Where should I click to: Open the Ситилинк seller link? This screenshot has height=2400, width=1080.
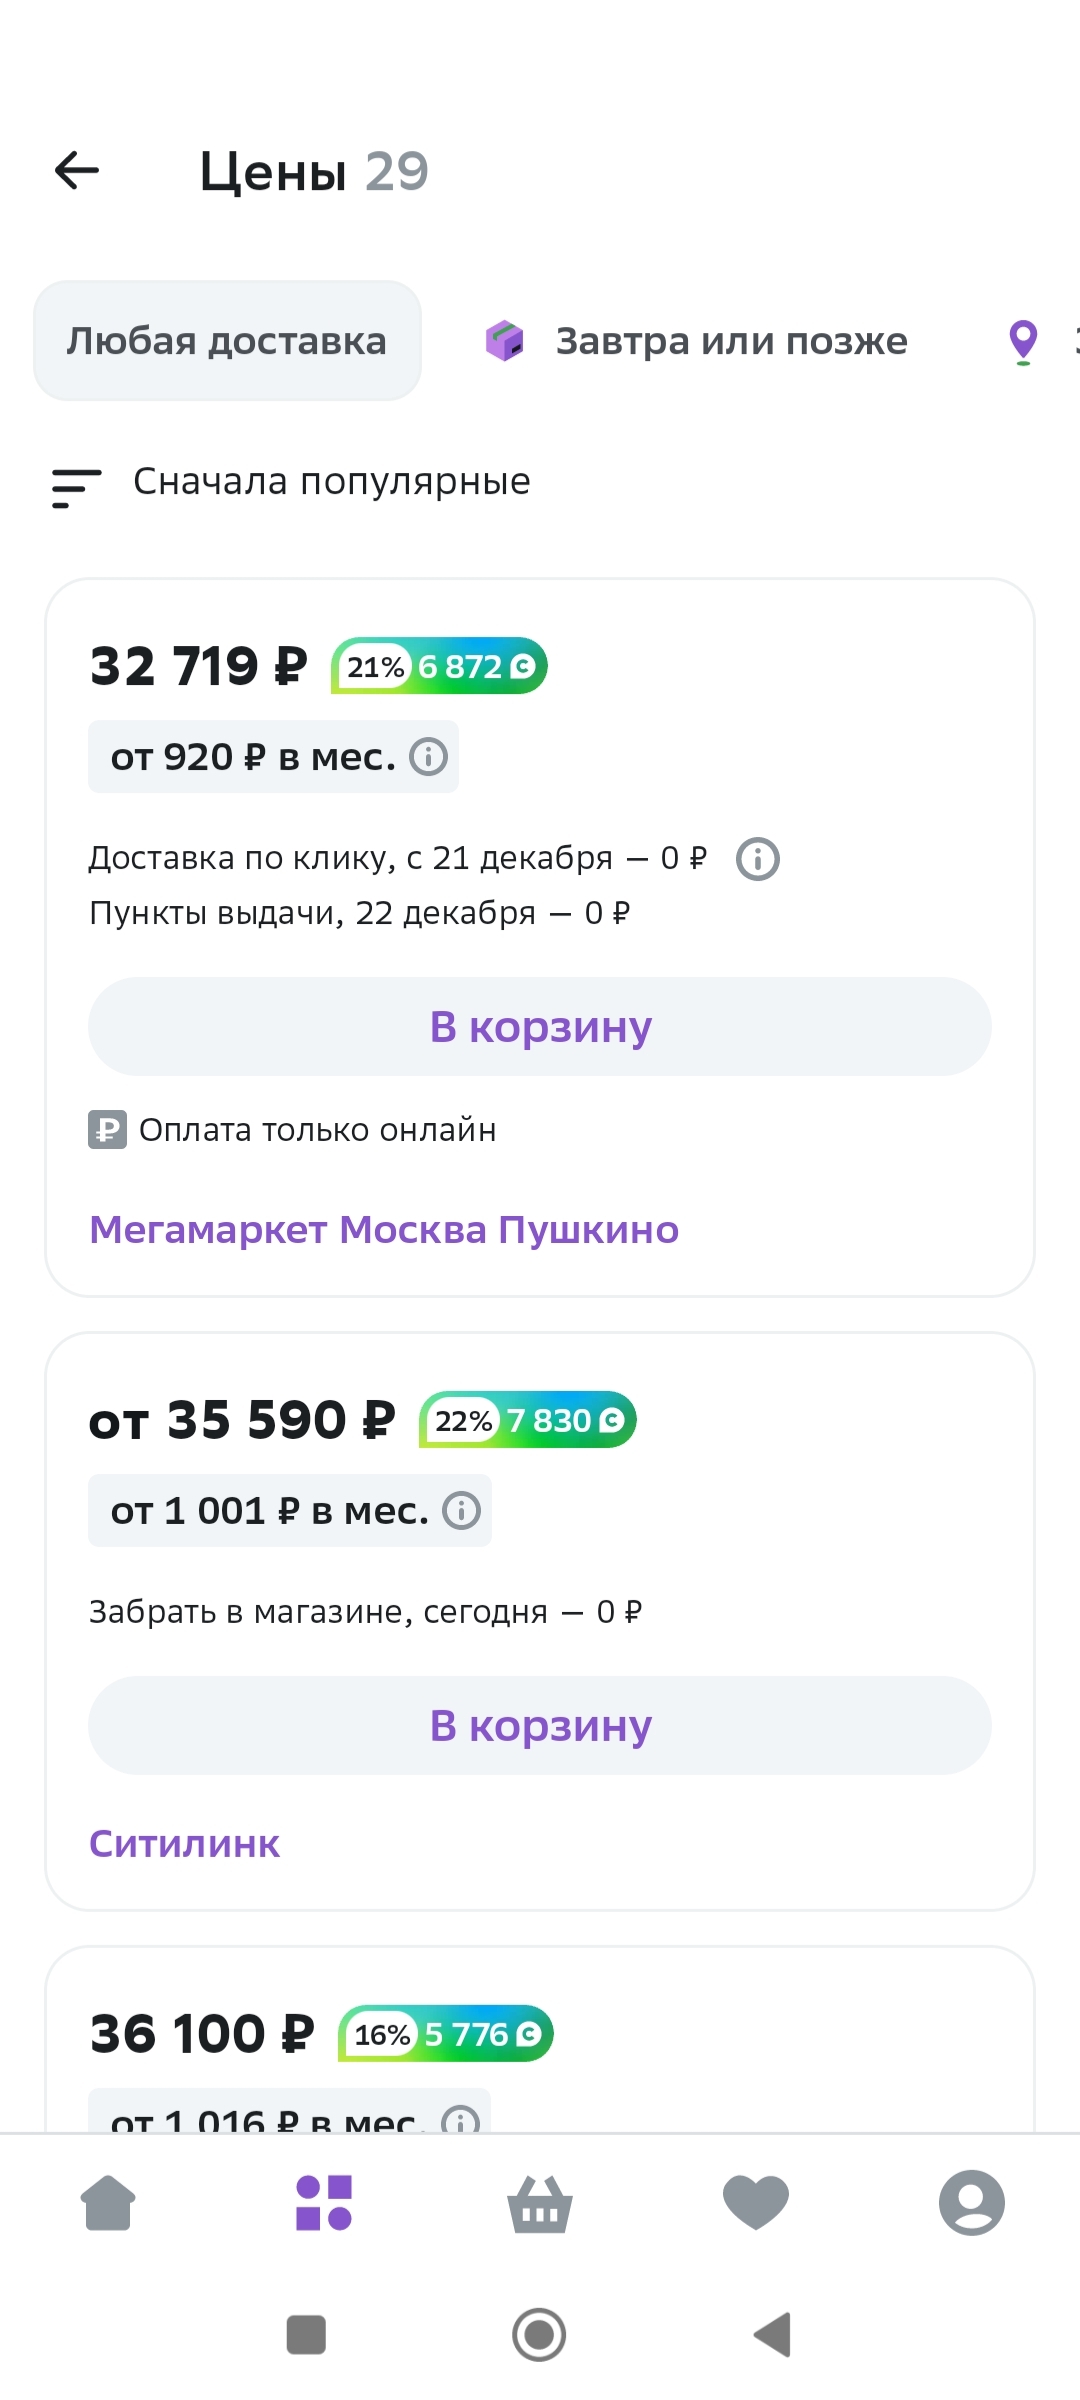pyautogui.click(x=185, y=1844)
